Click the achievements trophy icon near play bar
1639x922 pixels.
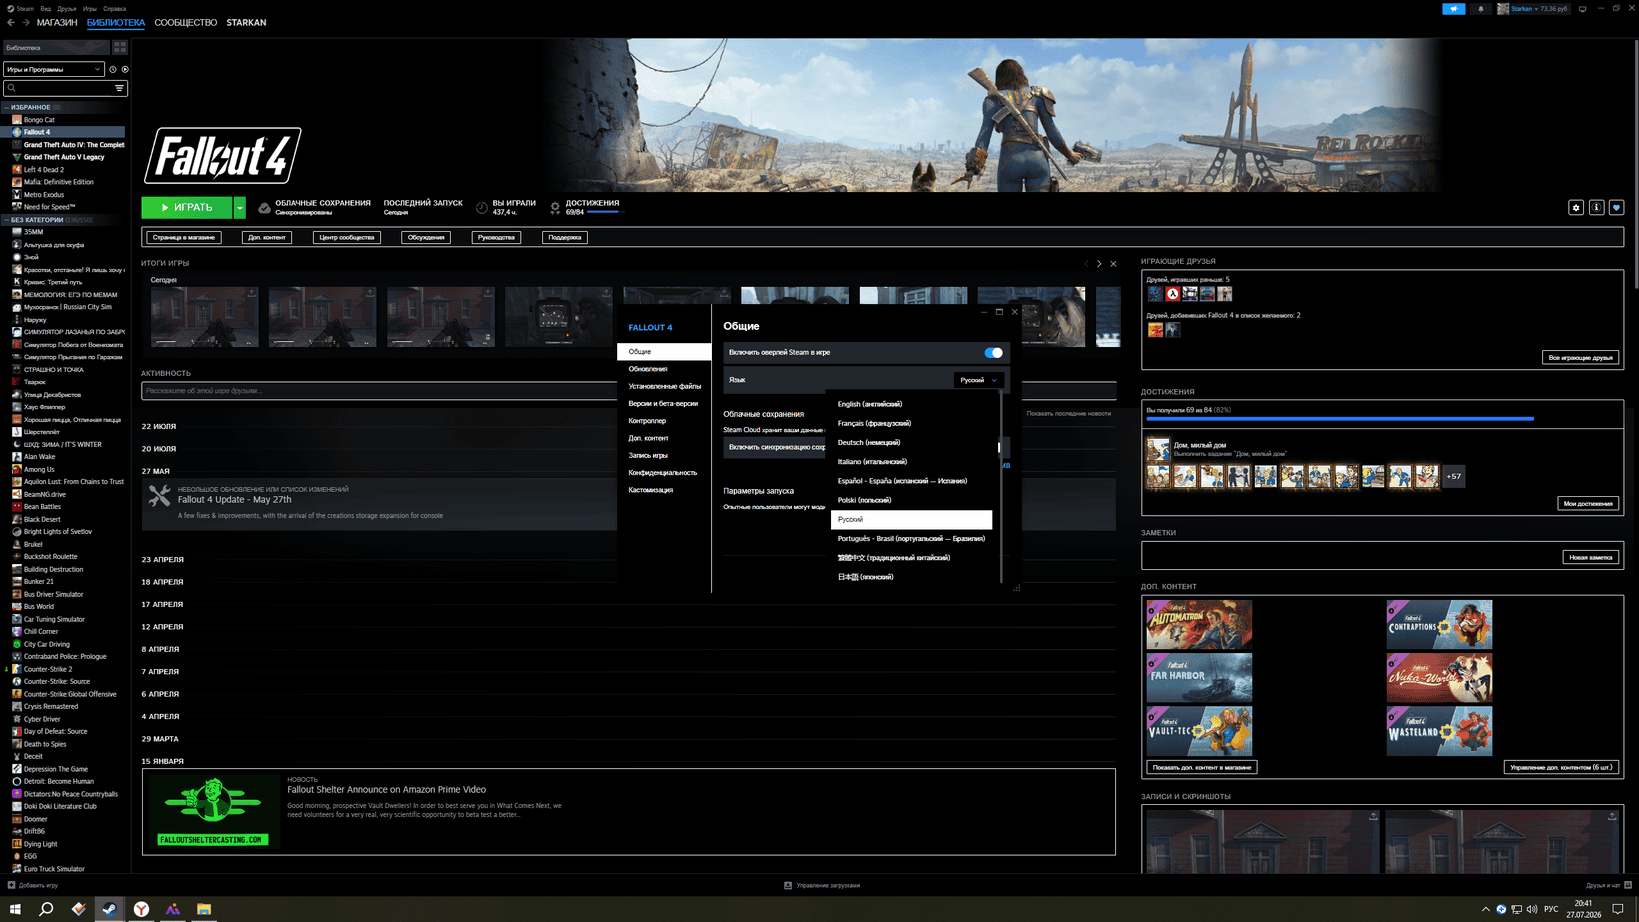(x=555, y=207)
